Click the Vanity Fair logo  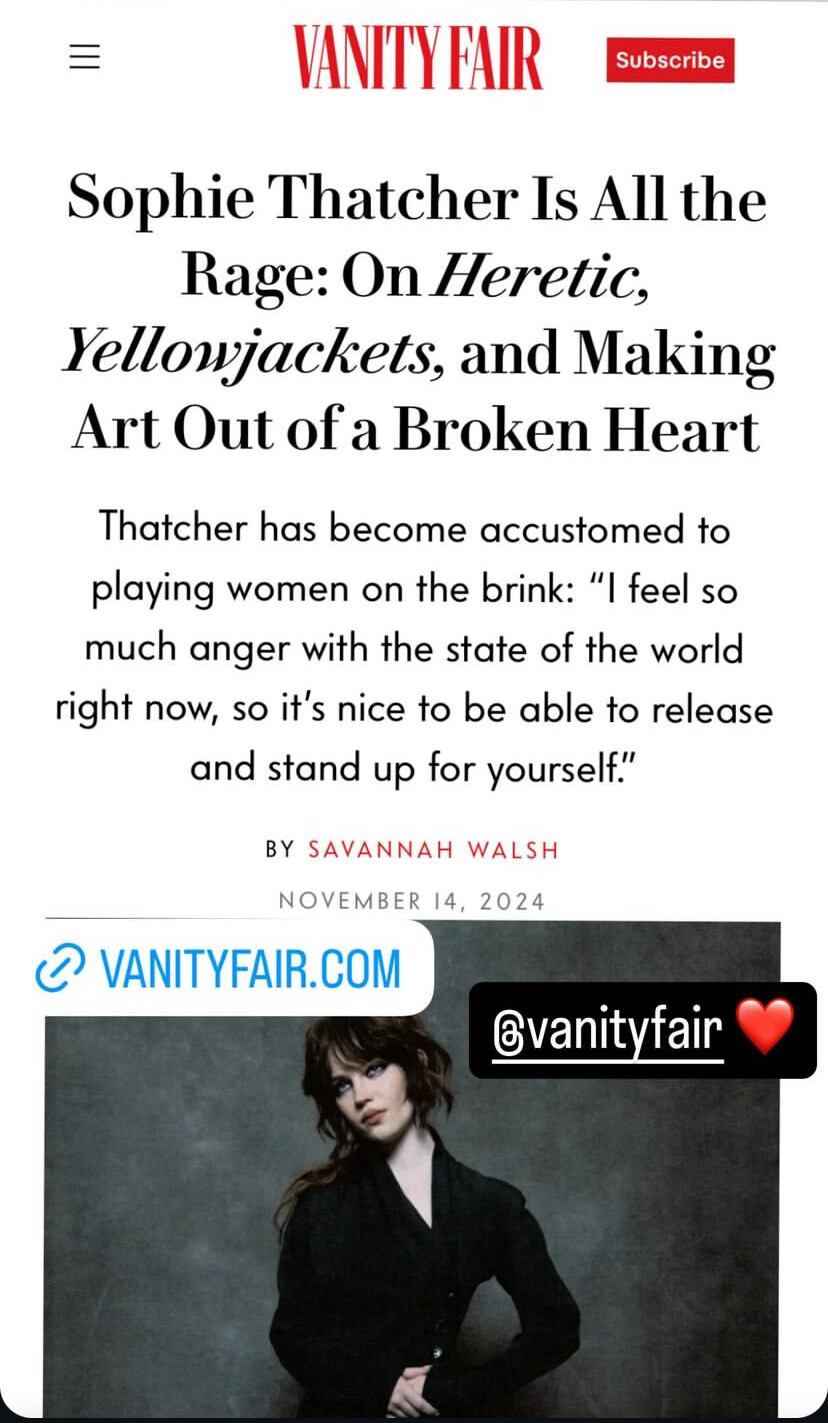pyautogui.click(x=417, y=58)
